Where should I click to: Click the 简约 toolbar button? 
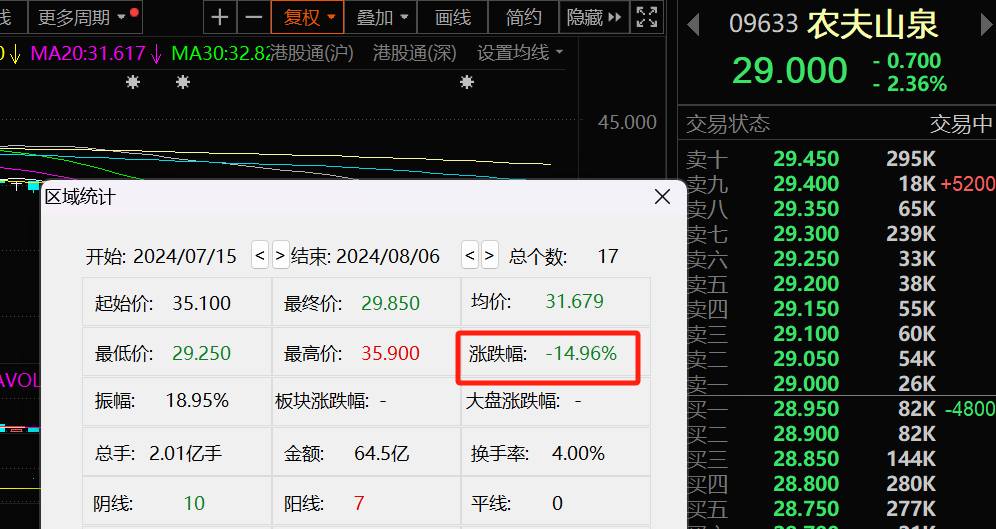coord(523,17)
